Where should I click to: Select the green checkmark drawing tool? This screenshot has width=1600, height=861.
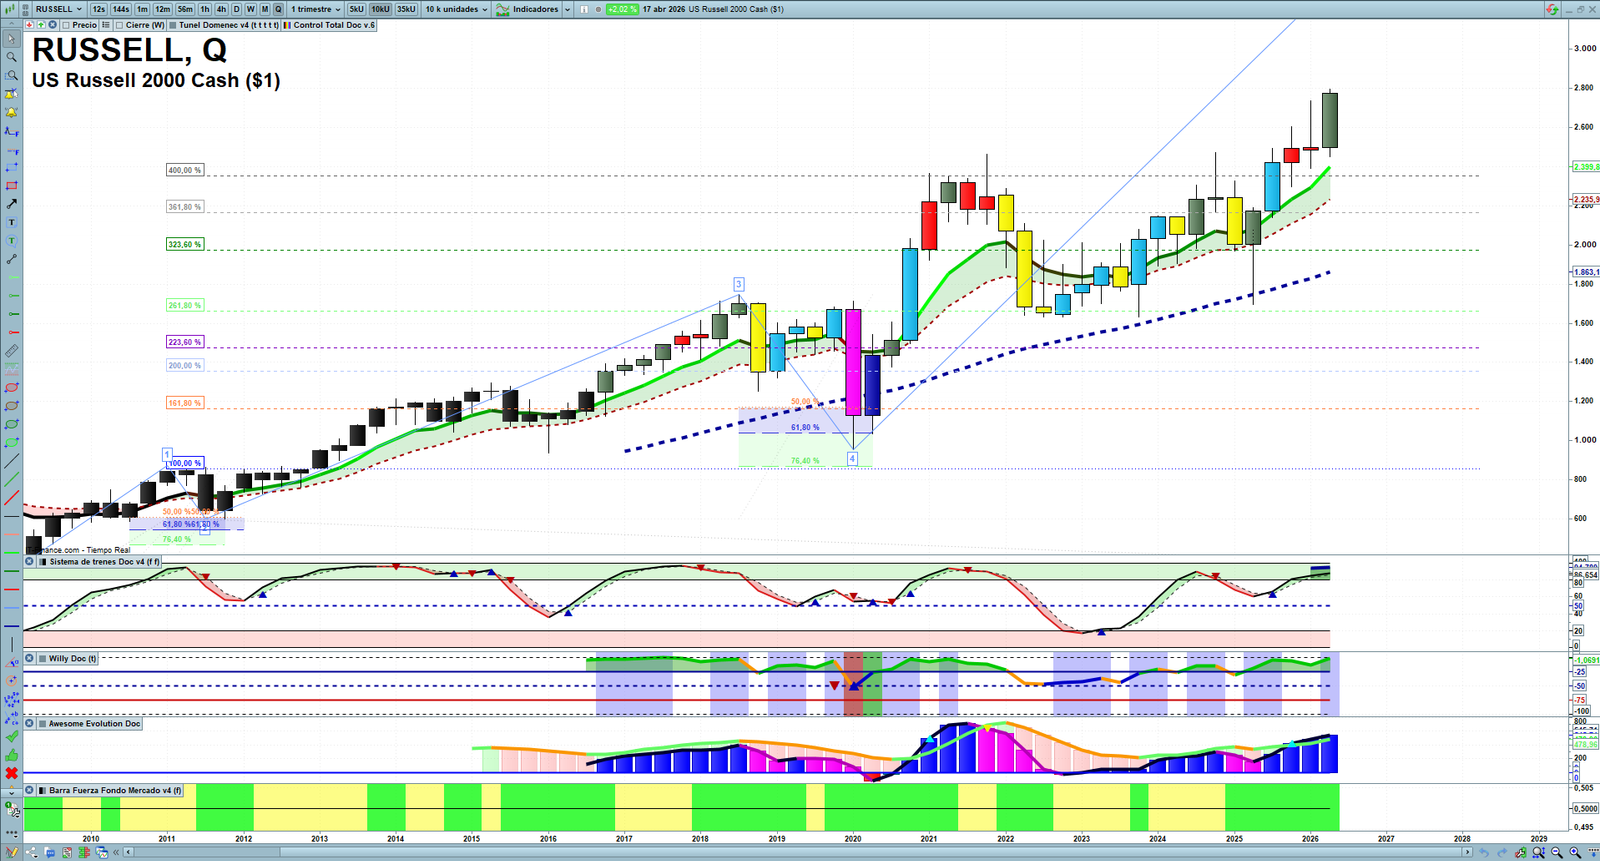[x=12, y=736]
